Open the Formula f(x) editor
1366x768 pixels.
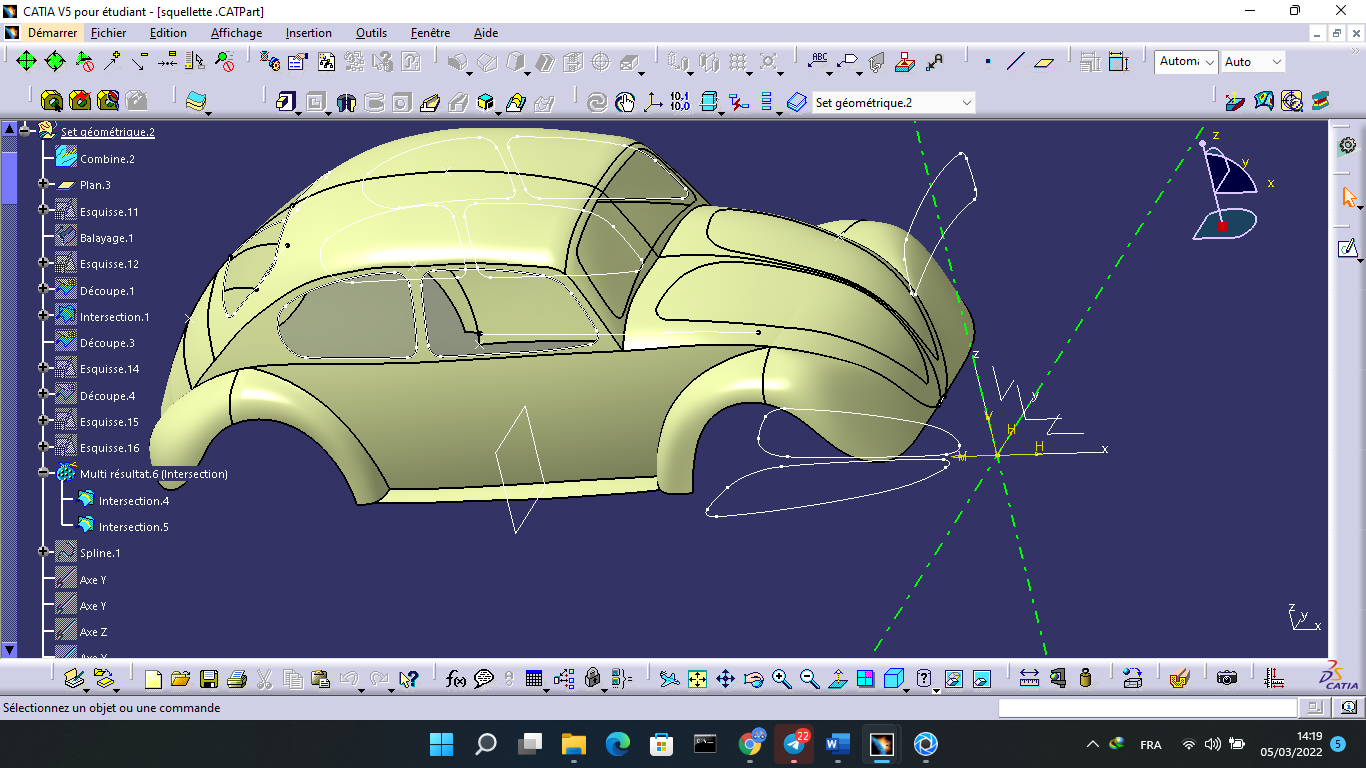click(455, 679)
